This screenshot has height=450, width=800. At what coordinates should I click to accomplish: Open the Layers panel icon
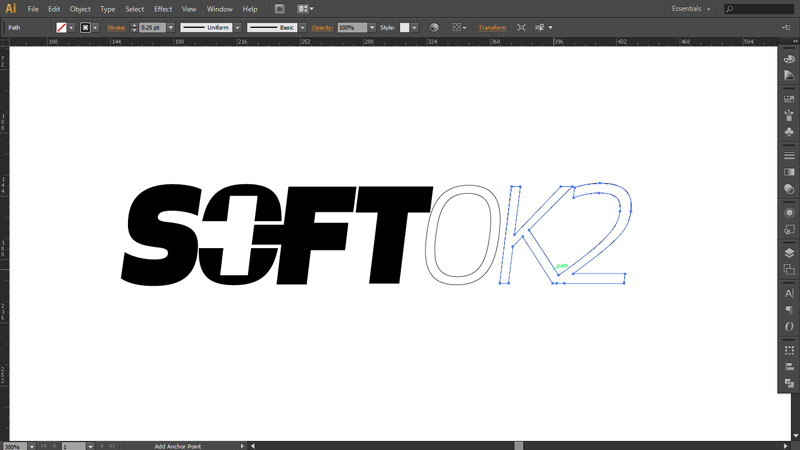[789, 252]
